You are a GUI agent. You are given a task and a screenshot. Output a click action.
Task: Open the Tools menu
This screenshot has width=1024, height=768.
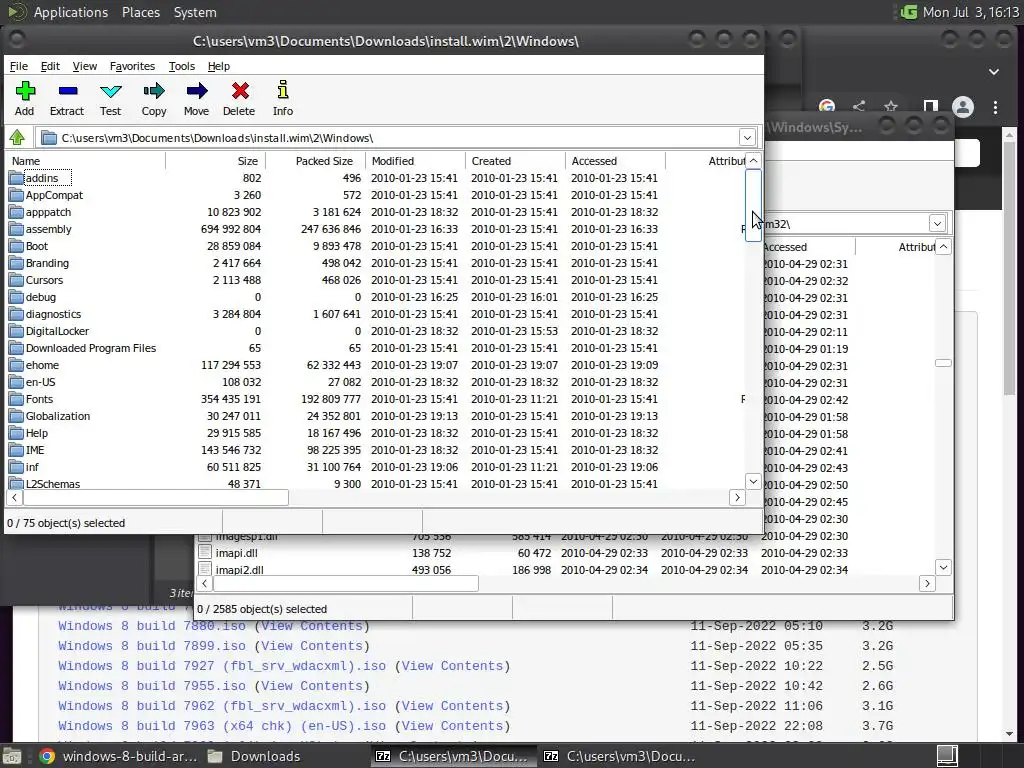pyautogui.click(x=182, y=66)
